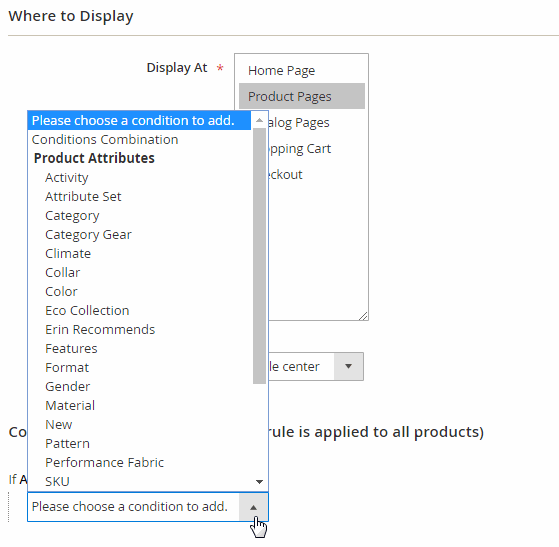559x547 pixels.
Task: Click the 'Please choose a condition to add.' select box
Action: point(148,507)
